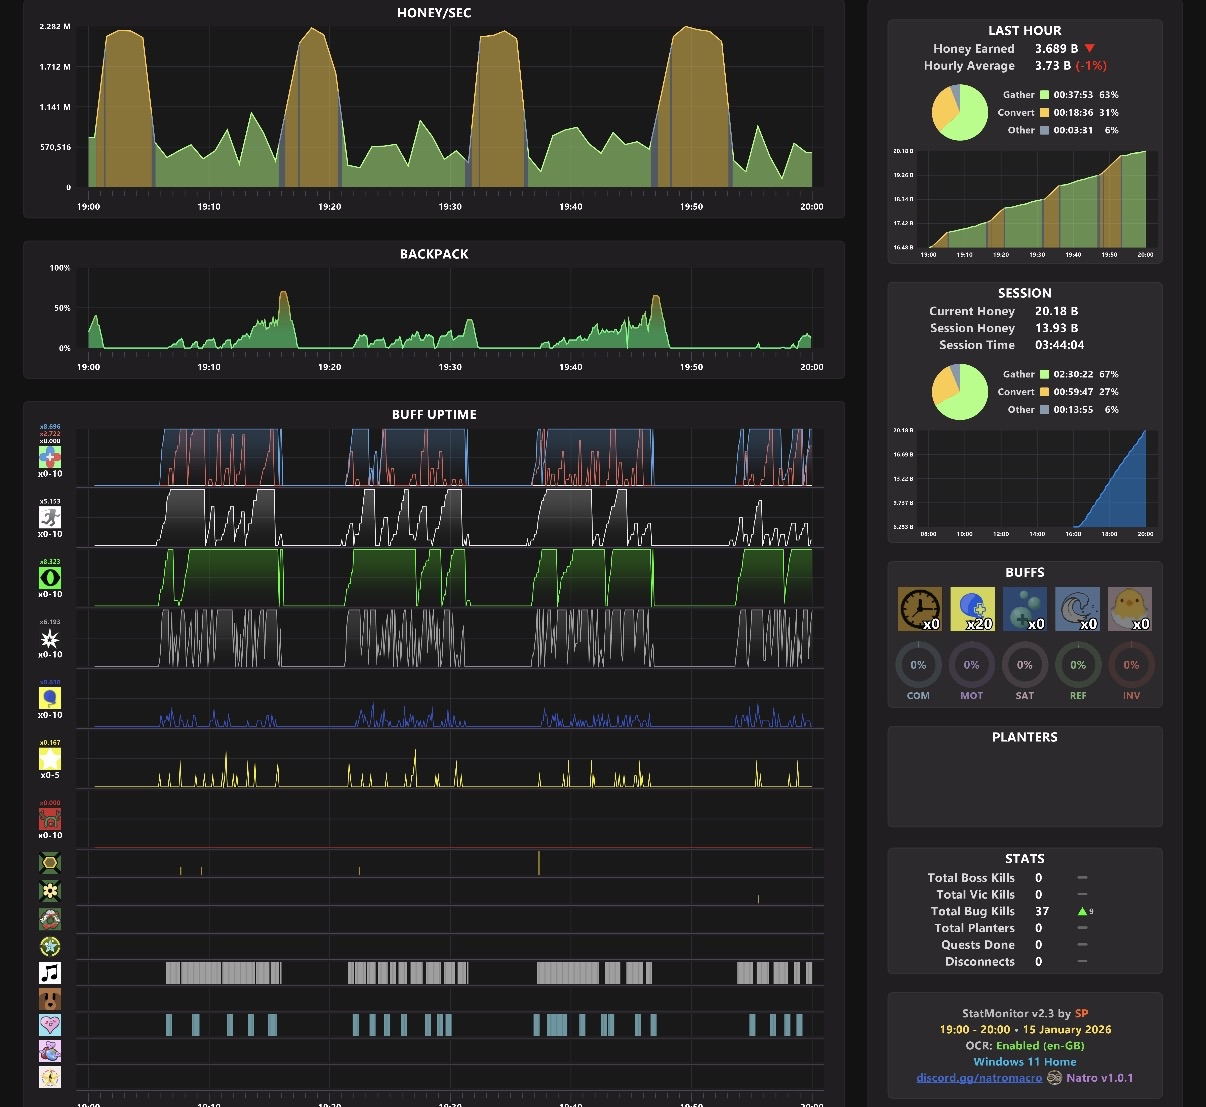
Task: Open the discord.gg/natromacro link
Action: click(x=979, y=1078)
